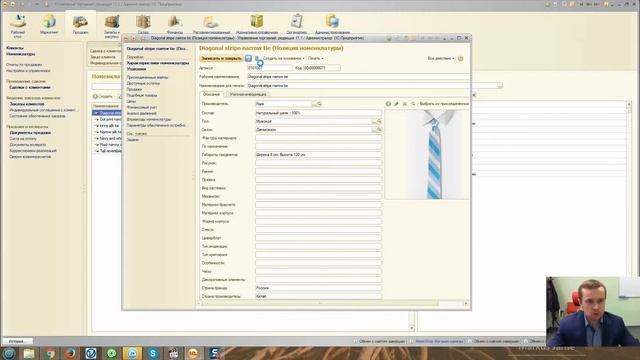
Task: Open Заказы клиентов in the main window
Action: 27,104
